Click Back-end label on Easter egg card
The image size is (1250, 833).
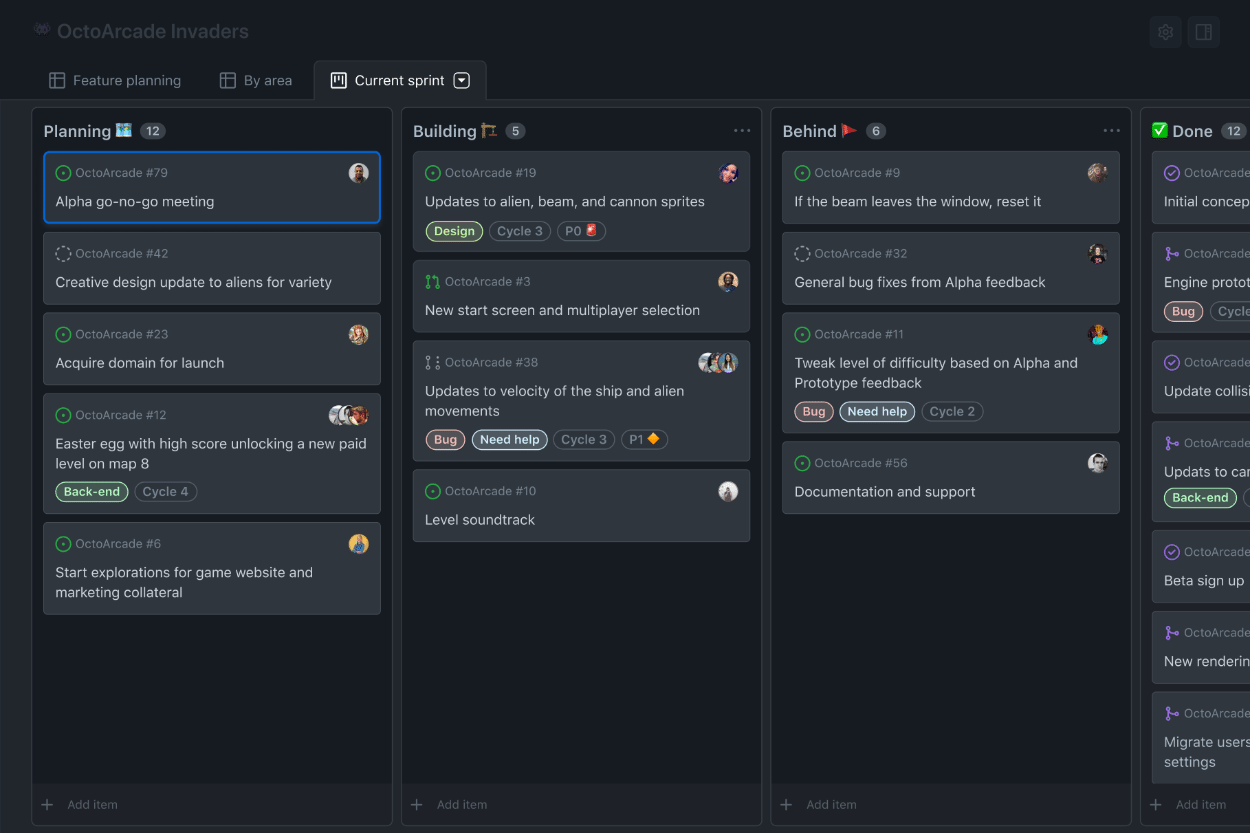[92, 492]
